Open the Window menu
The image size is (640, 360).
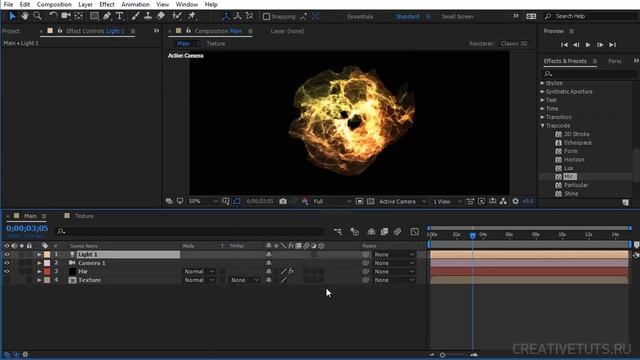pyautogui.click(x=187, y=4)
